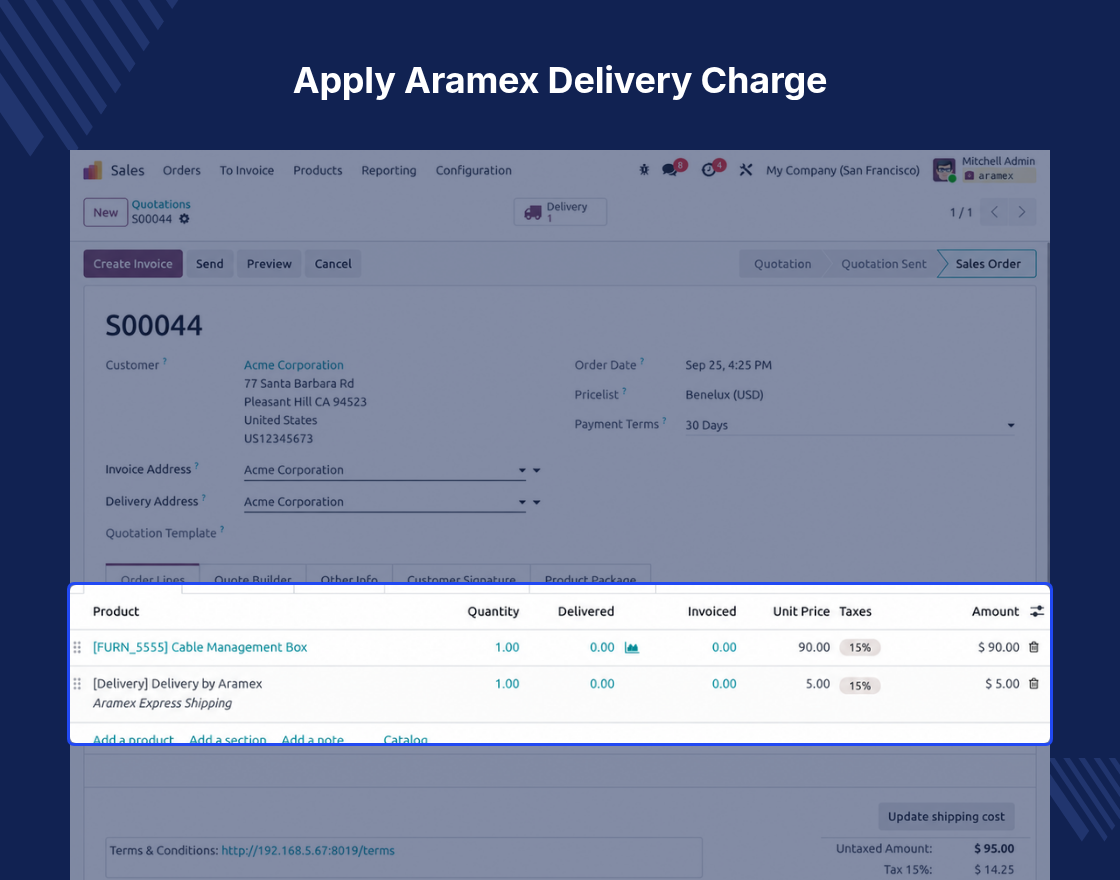Screen dimensions: 1120x880
Task: Open the Terms & Conditions URL link
Action: 308,850
